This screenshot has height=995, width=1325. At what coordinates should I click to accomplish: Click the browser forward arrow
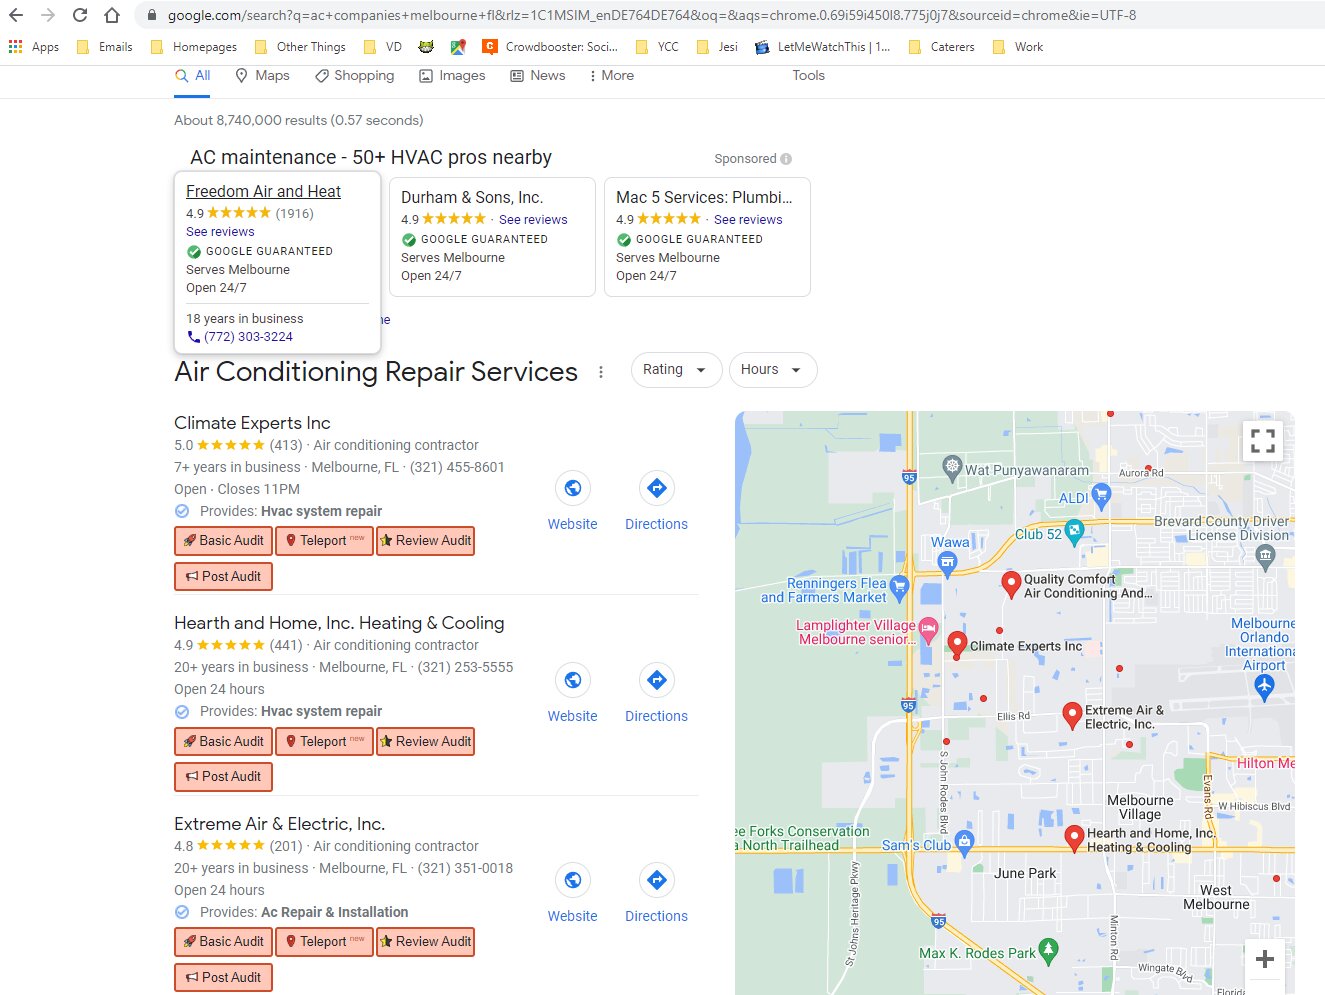[x=48, y=15]
